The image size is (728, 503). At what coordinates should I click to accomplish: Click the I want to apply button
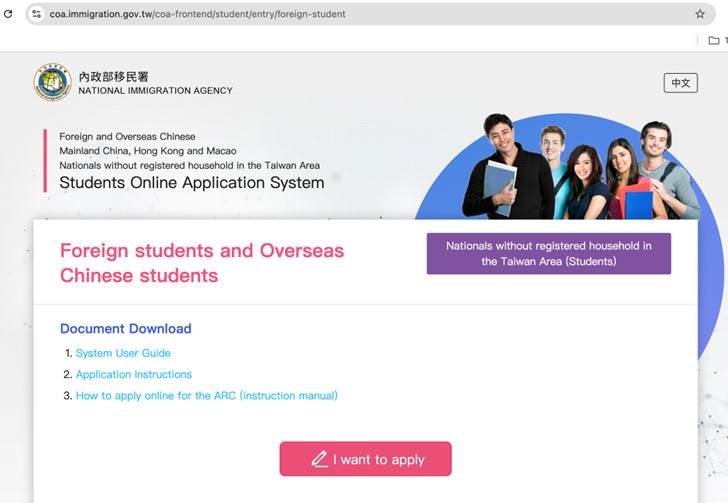tap(365, 459)
